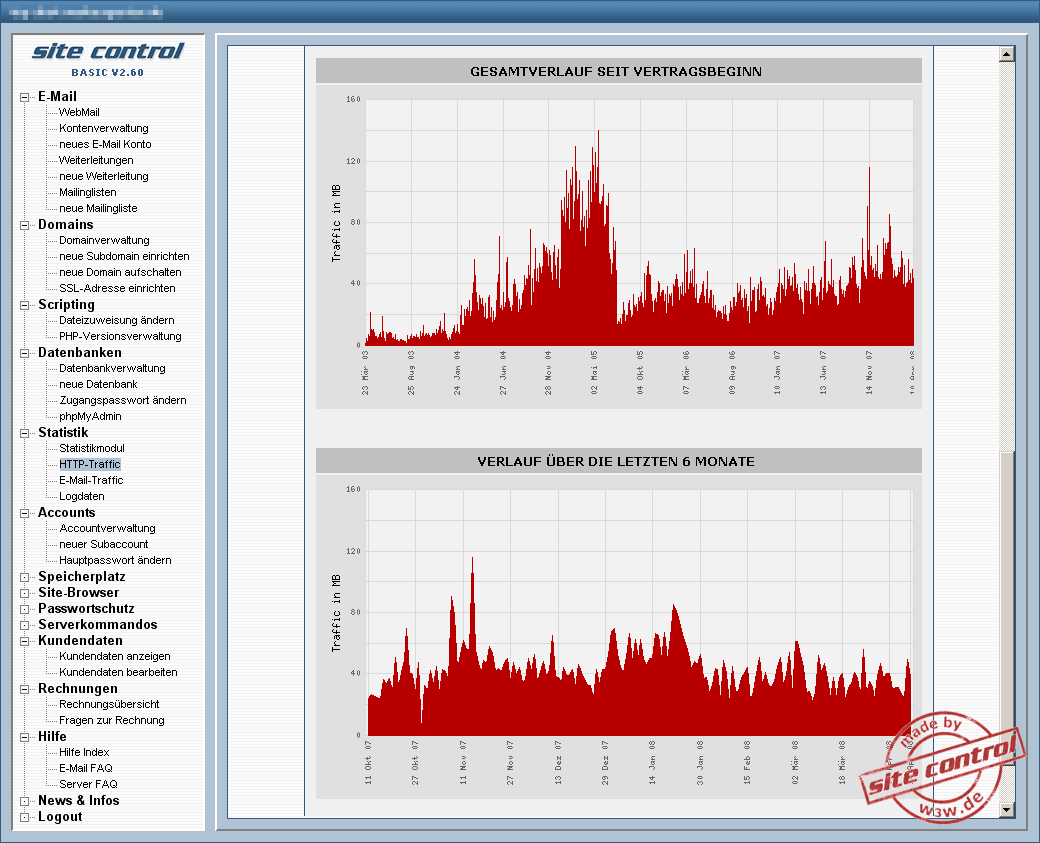Select neuer Subaccount
This screenshot has height=843, width=1040.
pos(103,544)
